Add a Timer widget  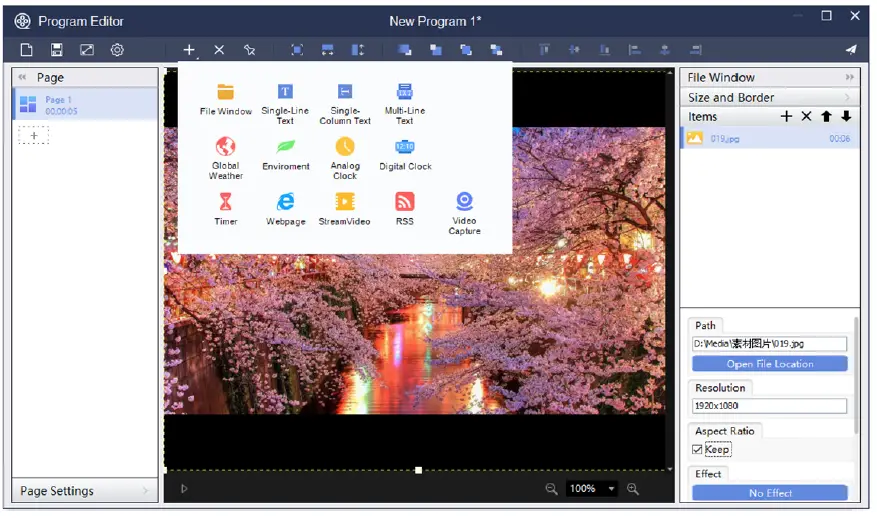(226, 201)
